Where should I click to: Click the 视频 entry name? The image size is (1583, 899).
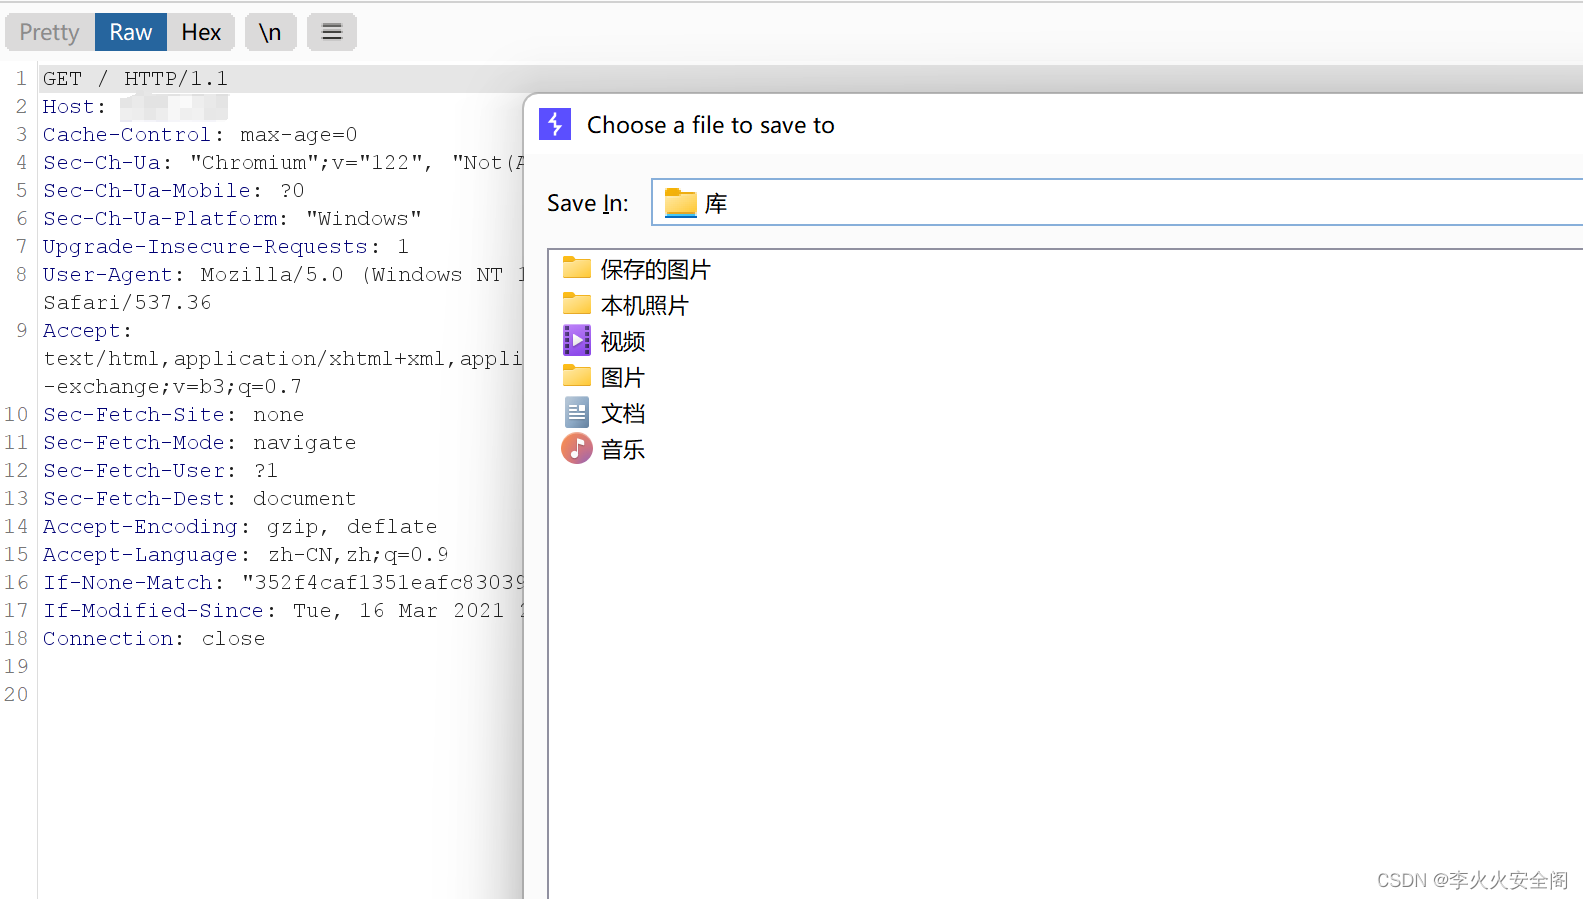tap(622, 342)
